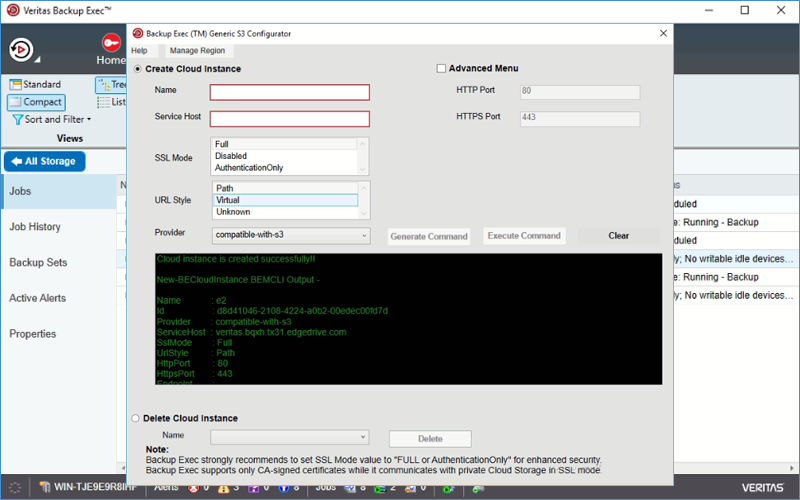Click the horizontal scrollbar left arrow in main window
800x500 pixels.
[x=122, y=468]
